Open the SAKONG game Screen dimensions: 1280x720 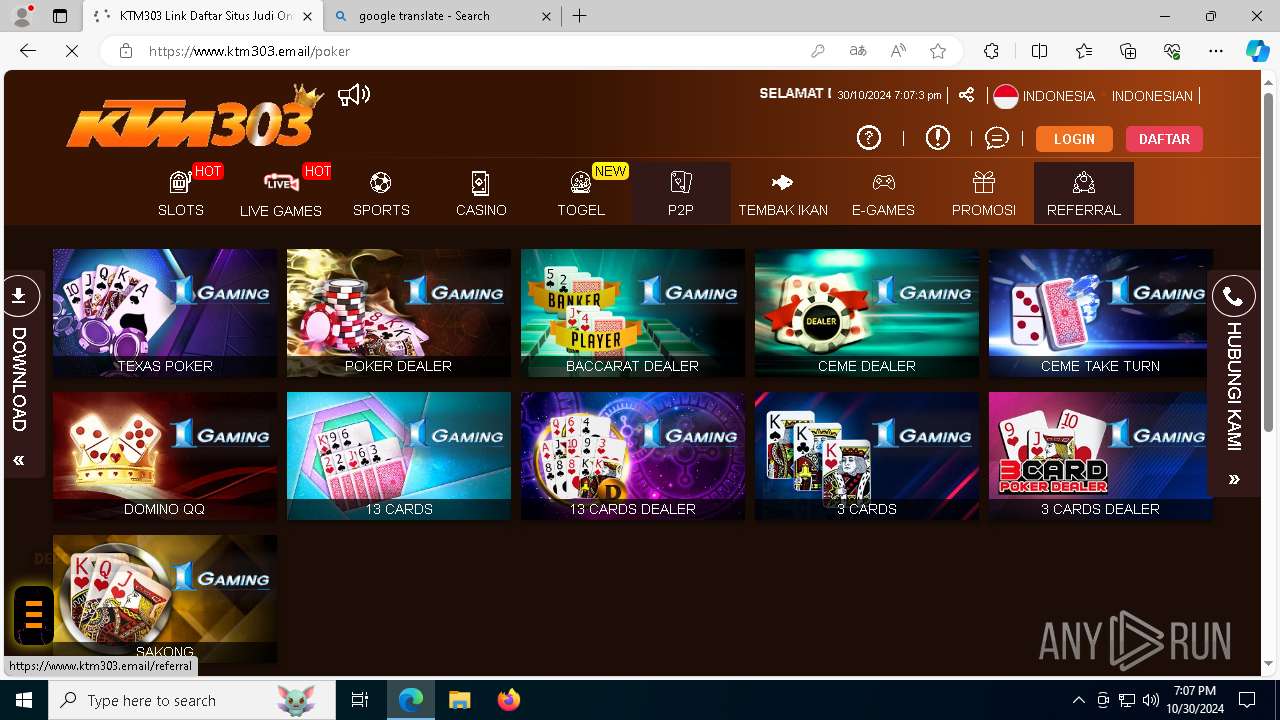pyautogui.click(x=165, y=599)
